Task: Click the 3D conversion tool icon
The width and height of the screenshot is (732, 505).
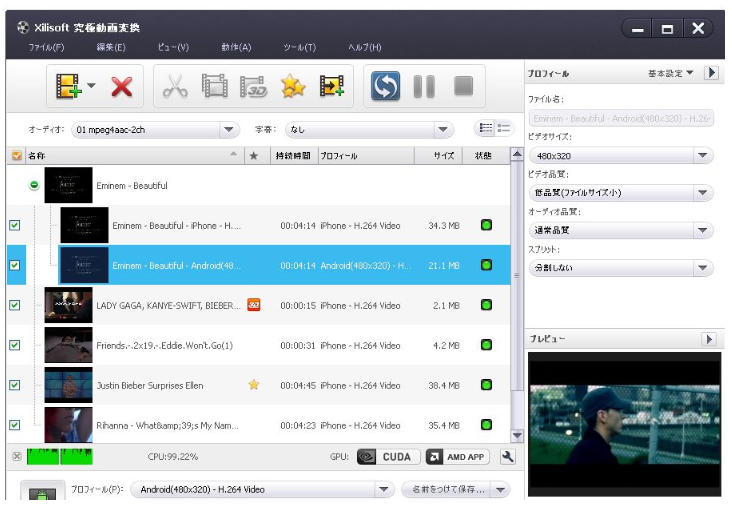Action: click(253, 86)
